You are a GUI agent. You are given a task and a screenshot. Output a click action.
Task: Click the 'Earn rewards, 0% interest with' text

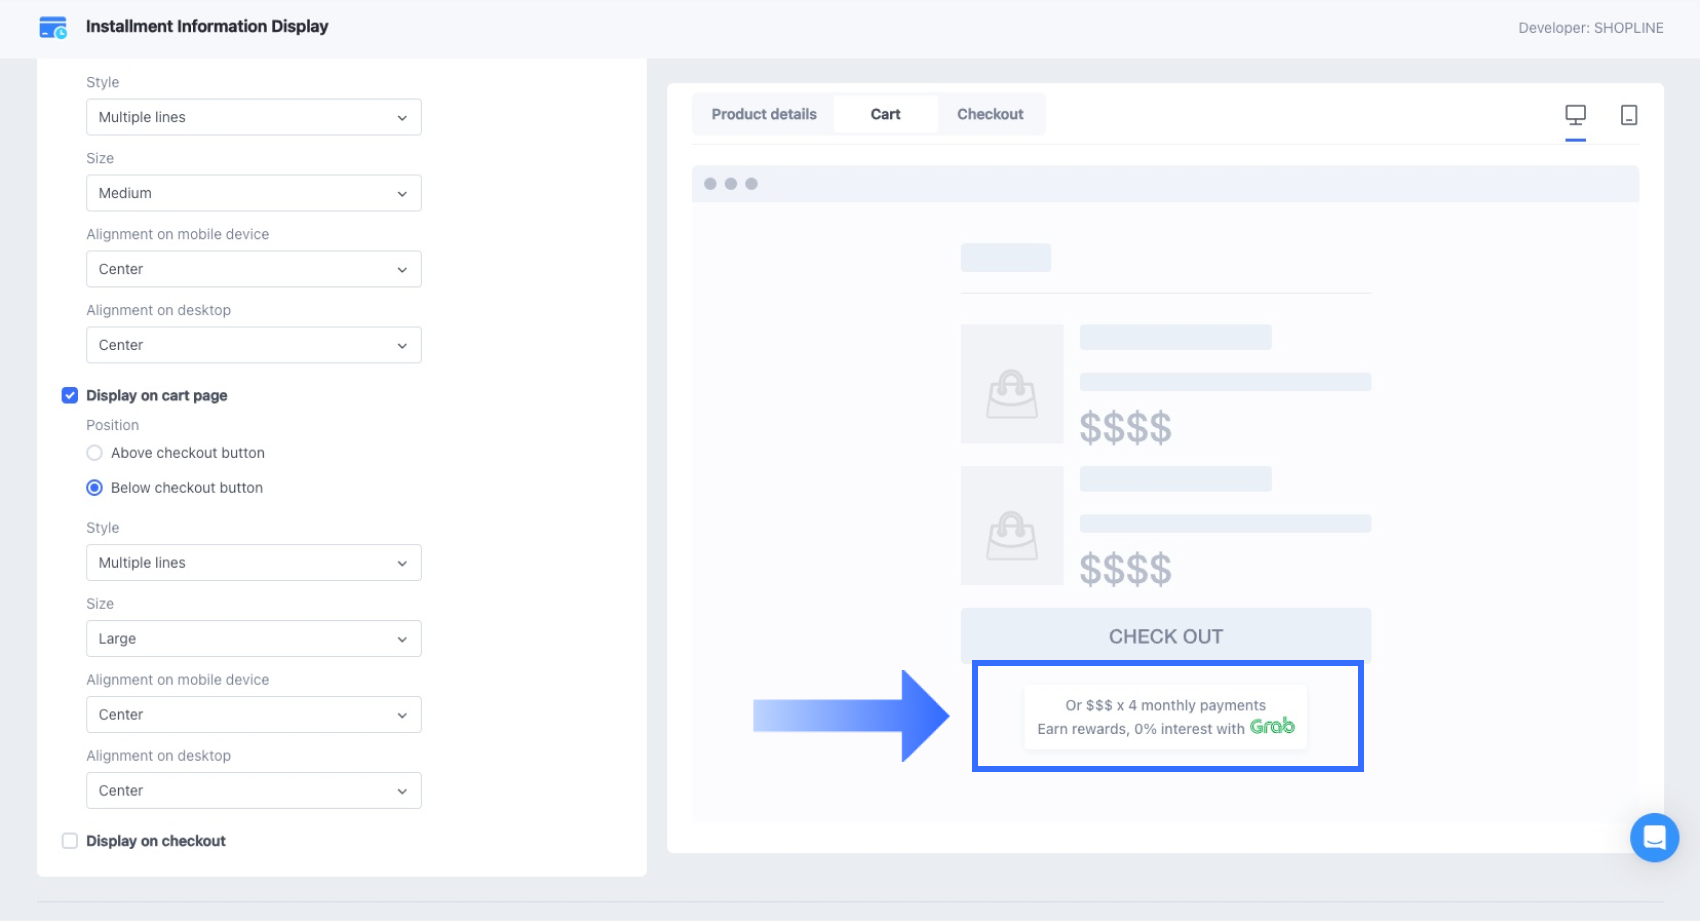(x=1141, y=729)
